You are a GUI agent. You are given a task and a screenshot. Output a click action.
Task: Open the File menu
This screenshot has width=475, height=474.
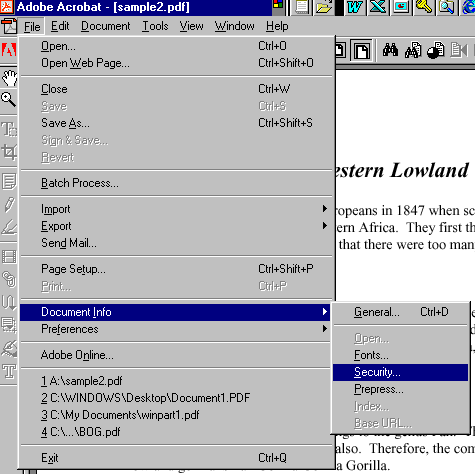[32, 26]
